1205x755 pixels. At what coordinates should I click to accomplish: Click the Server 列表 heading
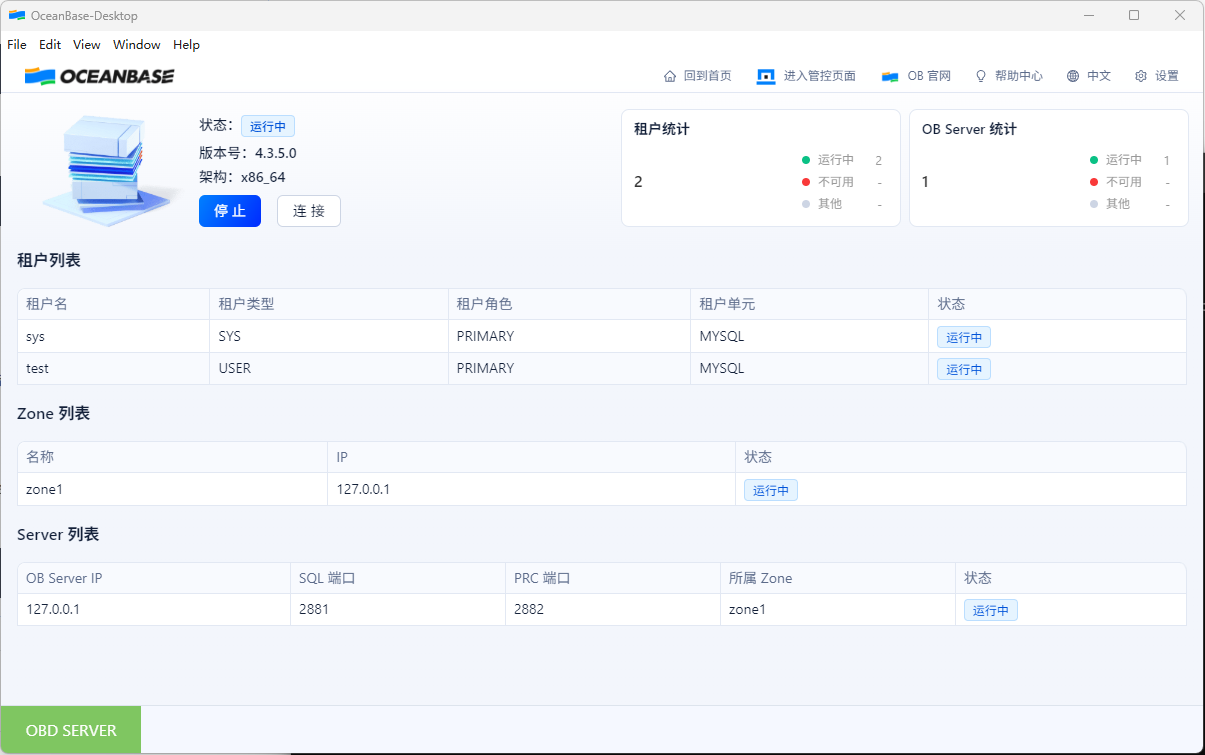[x=58, y=535]
